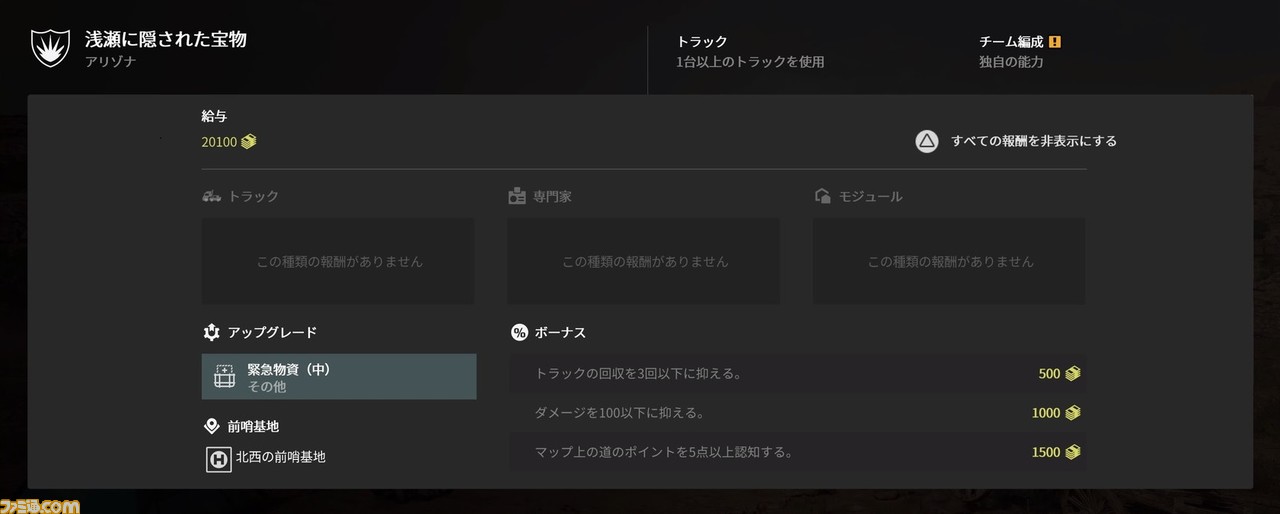Click the アップグレード gear icon
This screenshot has height=514, width=1280.
pos(211,332)
